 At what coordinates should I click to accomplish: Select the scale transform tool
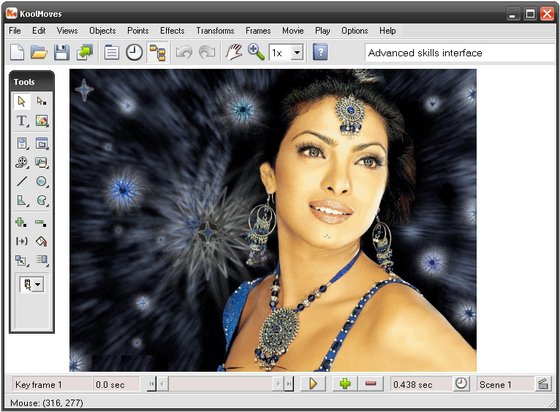[x=21, y=260]
